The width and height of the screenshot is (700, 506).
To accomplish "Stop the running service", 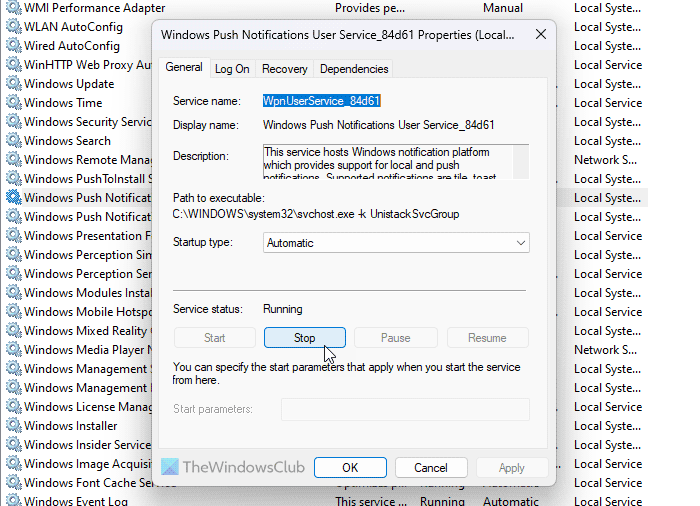I will (304, 338).
